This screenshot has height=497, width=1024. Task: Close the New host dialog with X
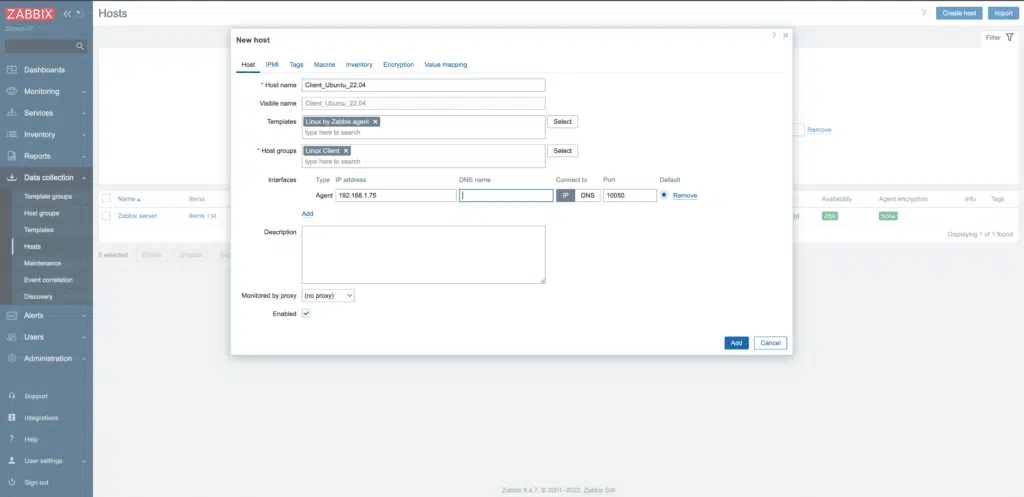coord(786,35)
